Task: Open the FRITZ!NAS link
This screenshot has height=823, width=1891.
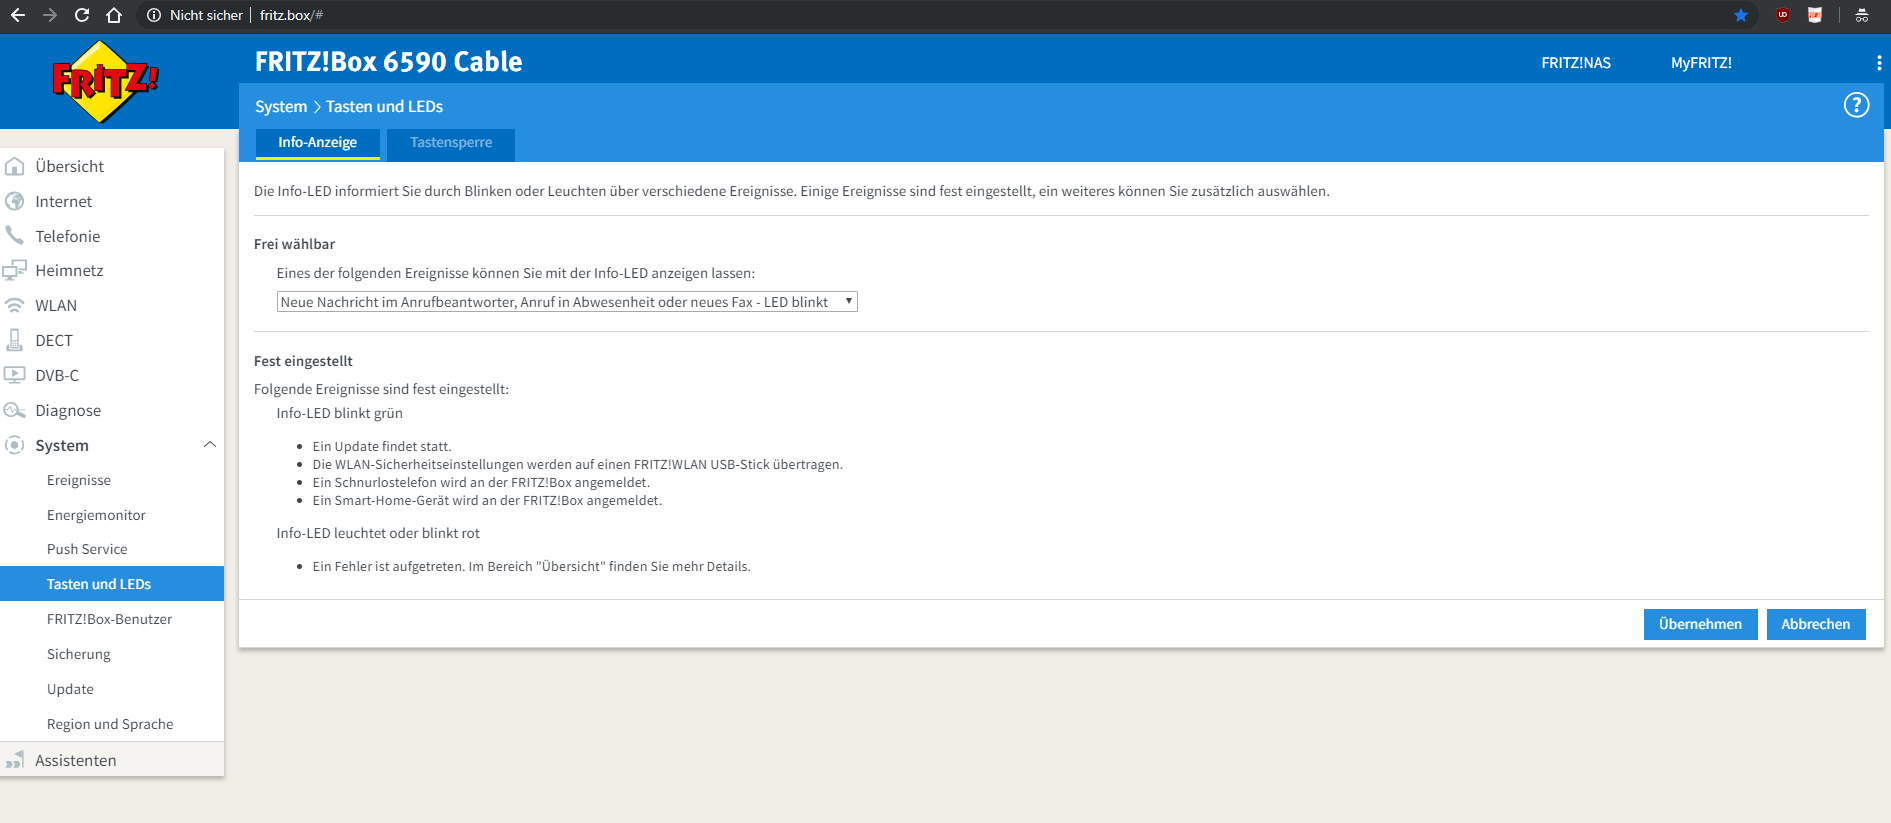Action: point(1576,63)
